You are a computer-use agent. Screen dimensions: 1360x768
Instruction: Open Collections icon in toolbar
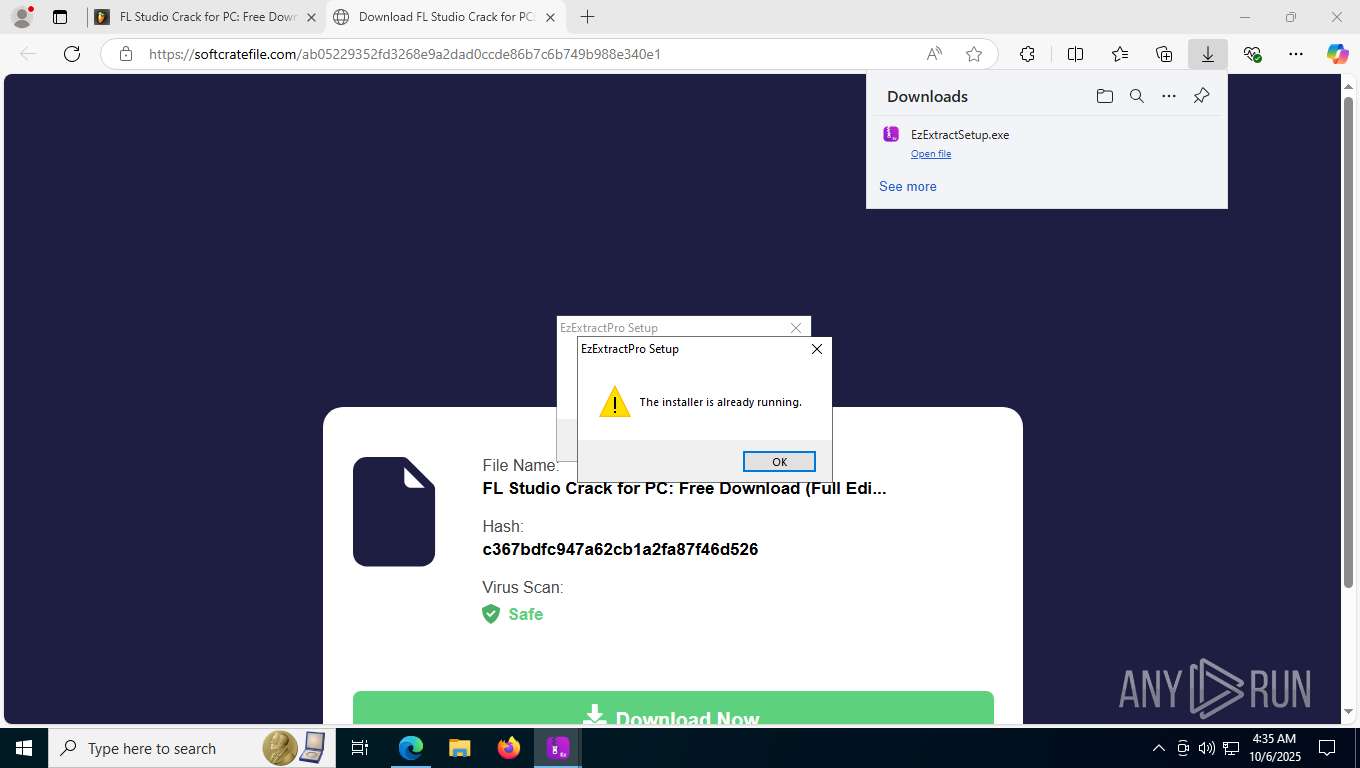(1164, 54)
